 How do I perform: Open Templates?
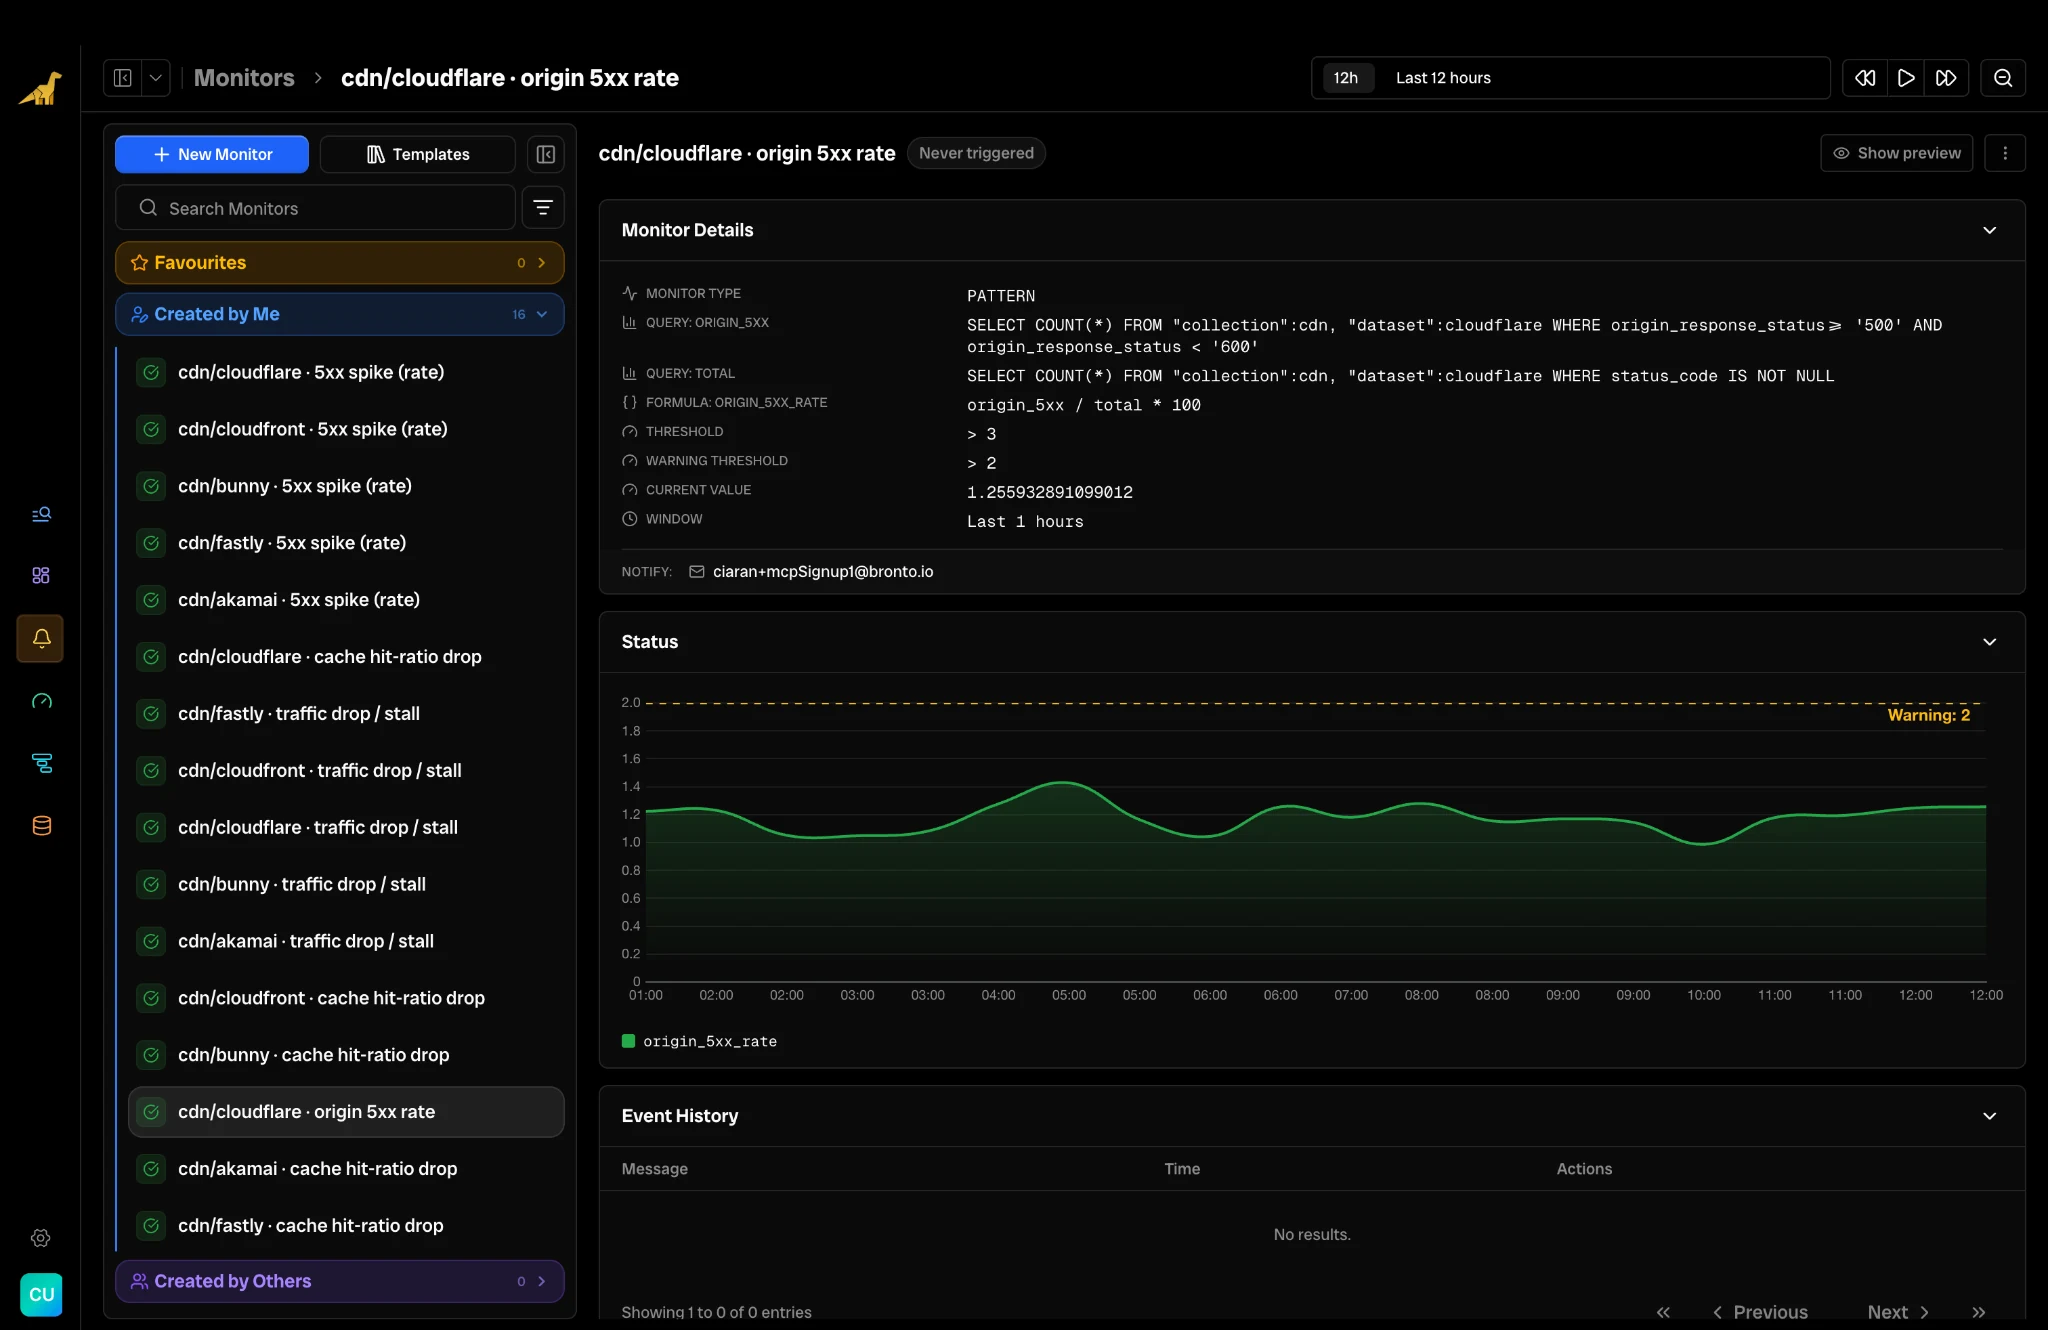[418, 154]
